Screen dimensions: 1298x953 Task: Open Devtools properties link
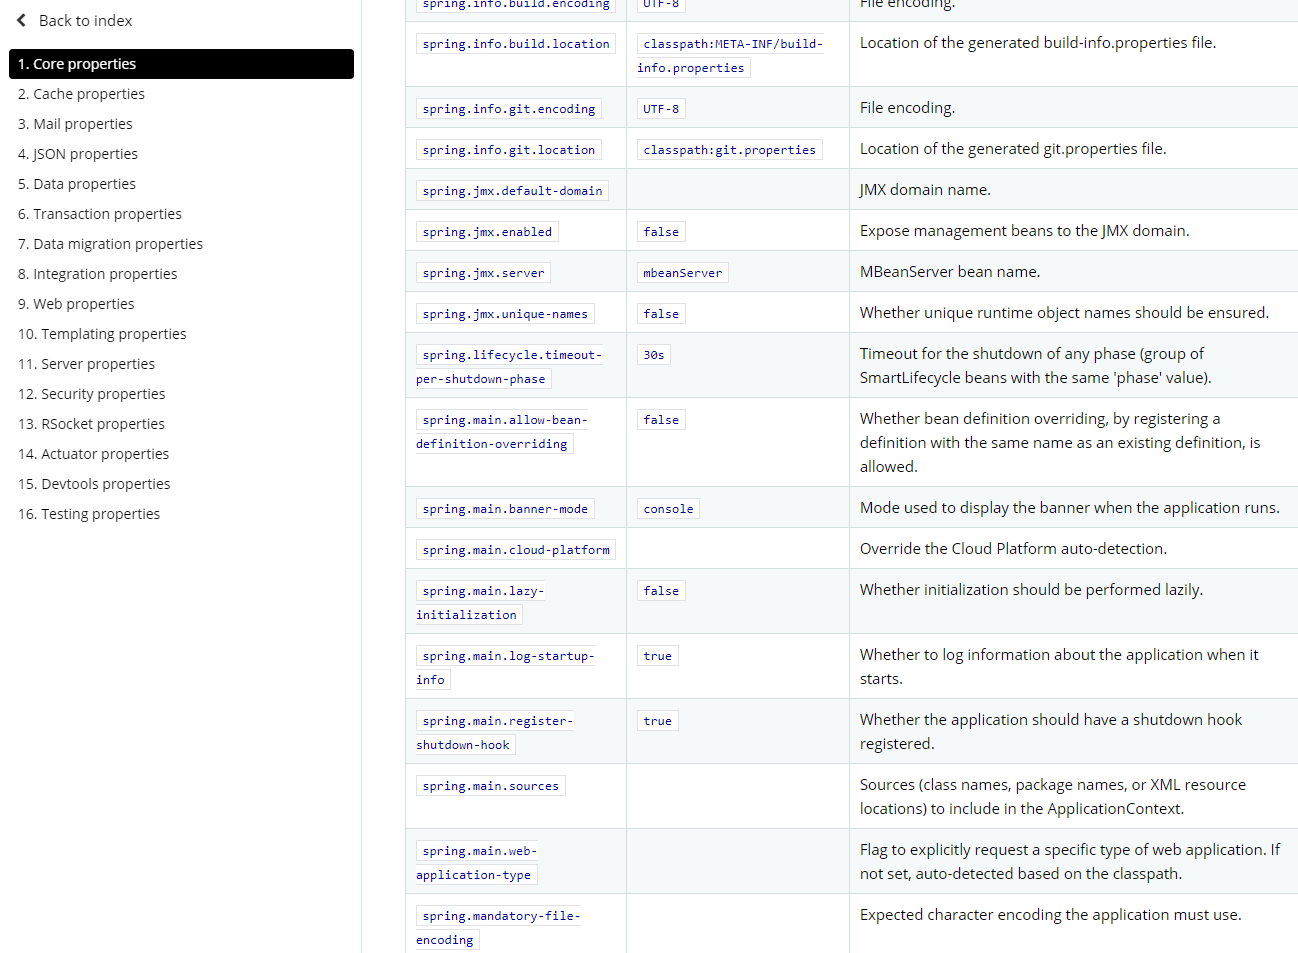pos(94,484)
